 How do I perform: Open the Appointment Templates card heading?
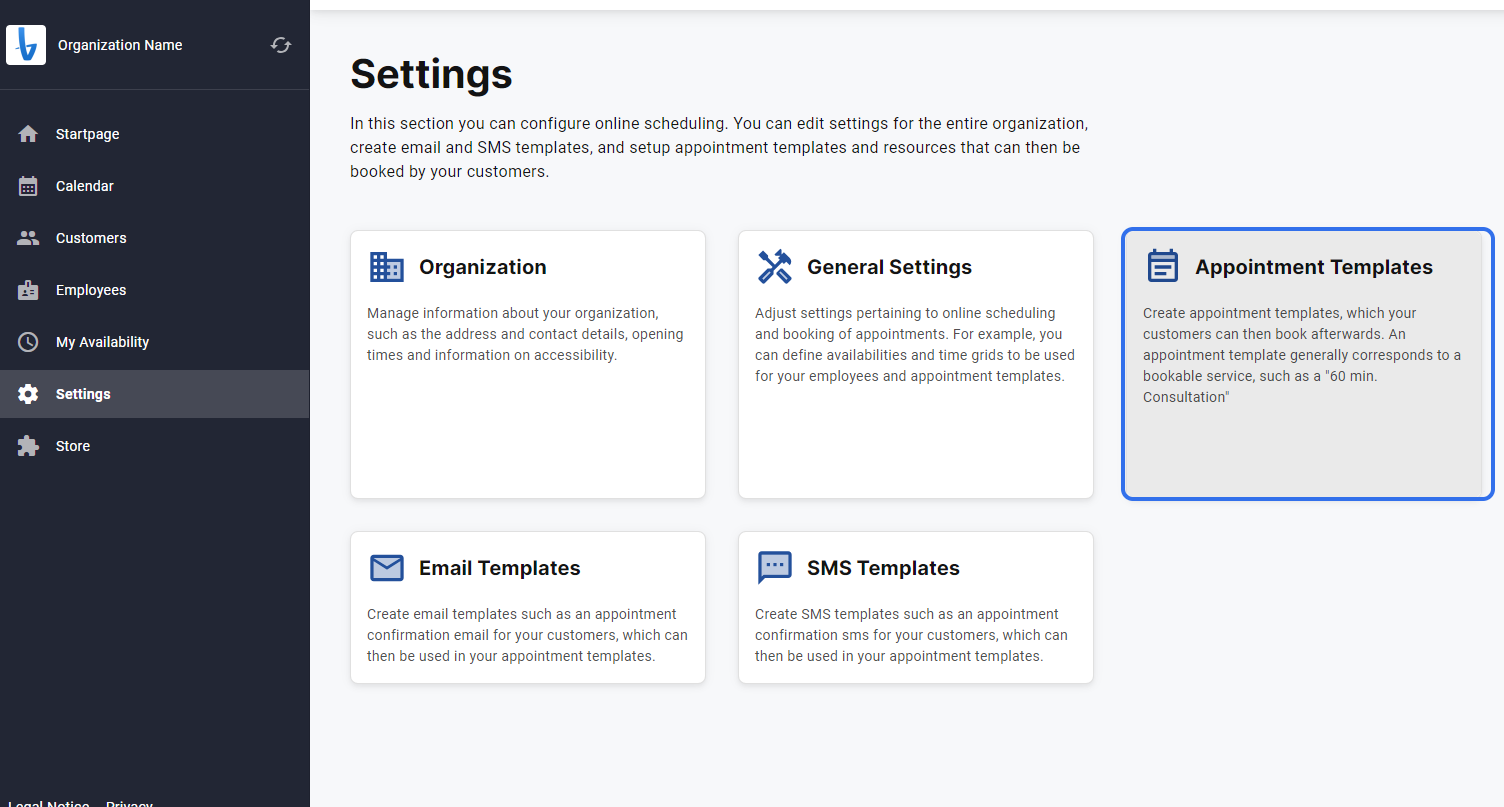coord(1314,267)
